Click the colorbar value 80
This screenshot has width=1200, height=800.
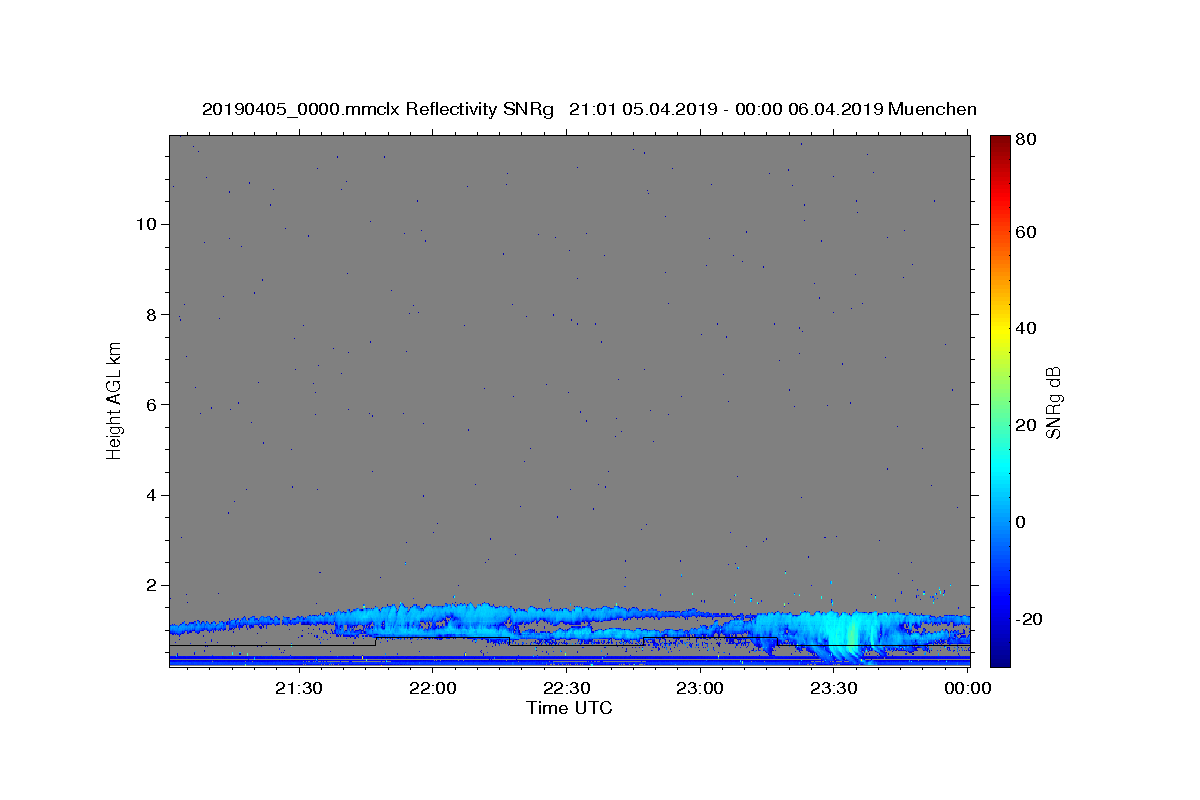tap(1028, 139)
